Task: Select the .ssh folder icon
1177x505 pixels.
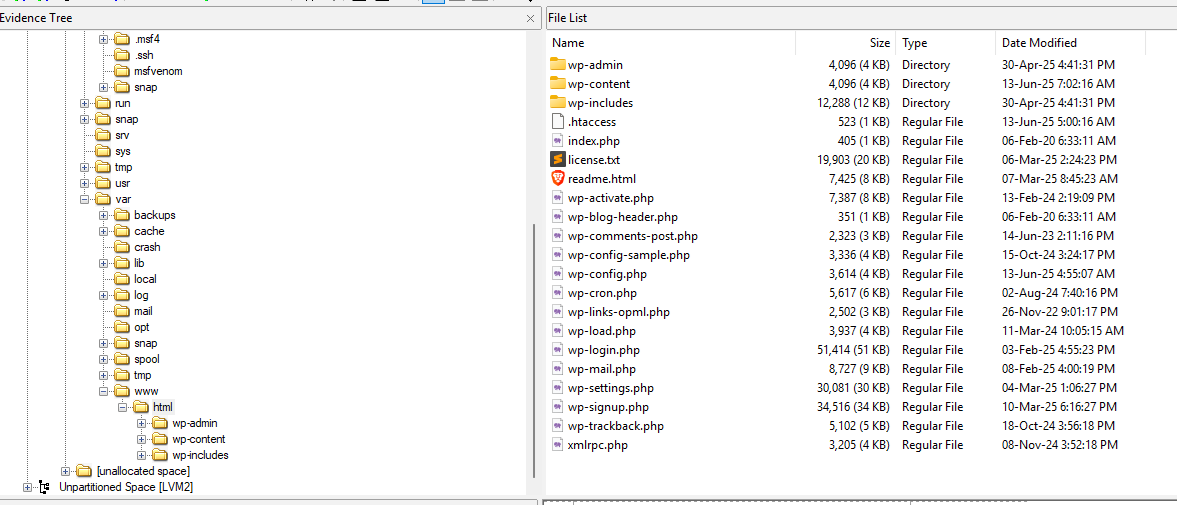Action: tap(122, 55)
